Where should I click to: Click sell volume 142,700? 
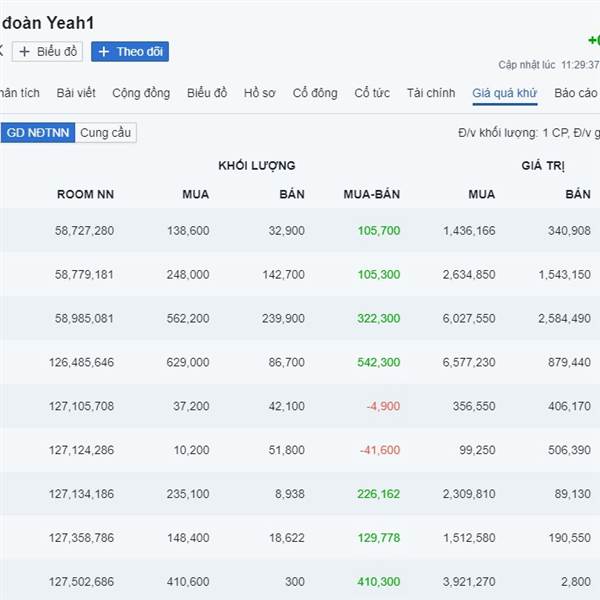284,274
